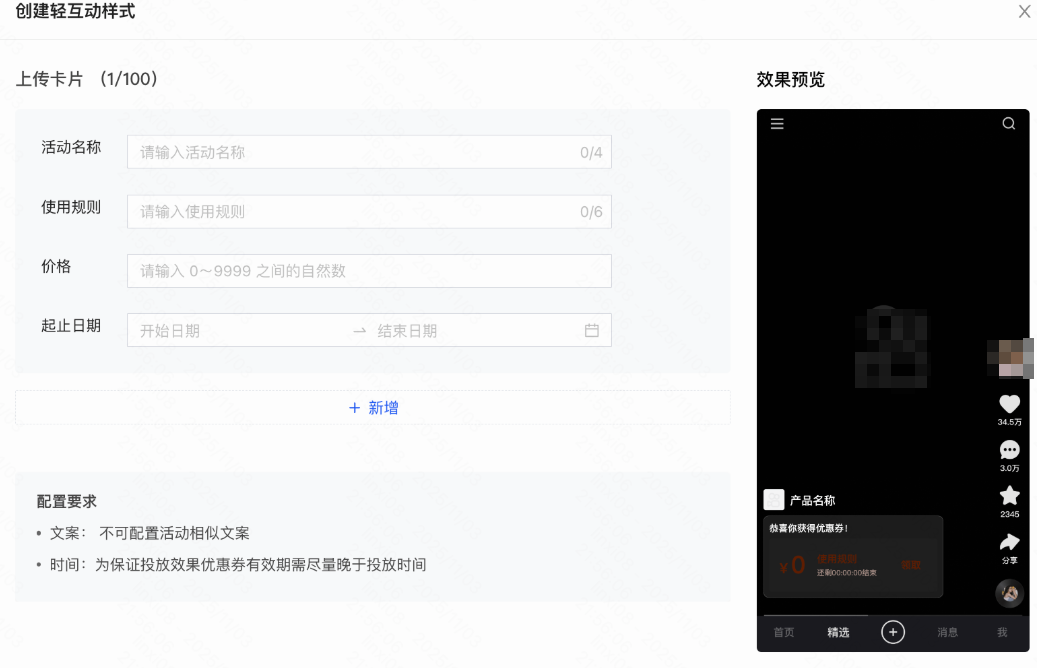The height and width of the screenshot is (668, 1037).
Task: Click the 3.0万 comments count
Action: click(x=1009, y=468)
